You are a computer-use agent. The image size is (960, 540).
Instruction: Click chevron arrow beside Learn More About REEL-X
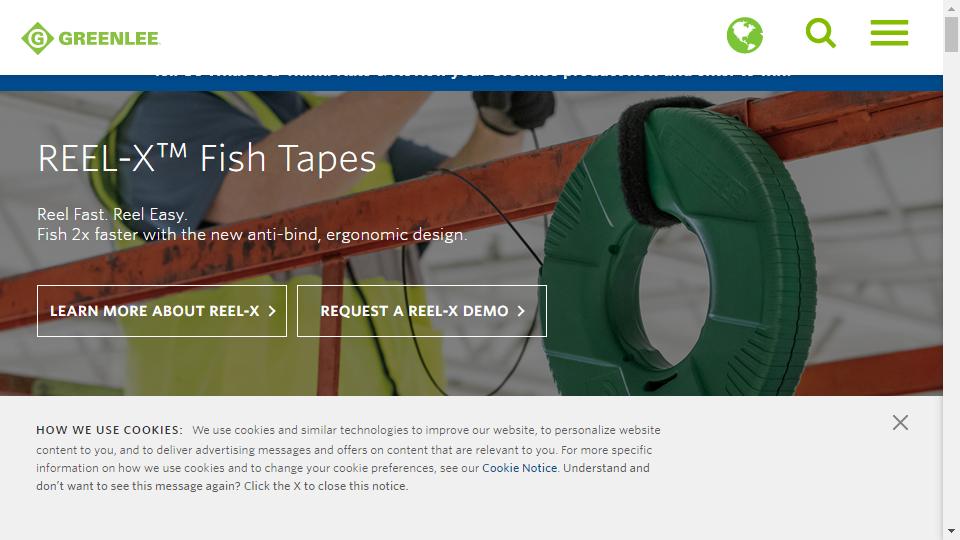pos(272,311)
